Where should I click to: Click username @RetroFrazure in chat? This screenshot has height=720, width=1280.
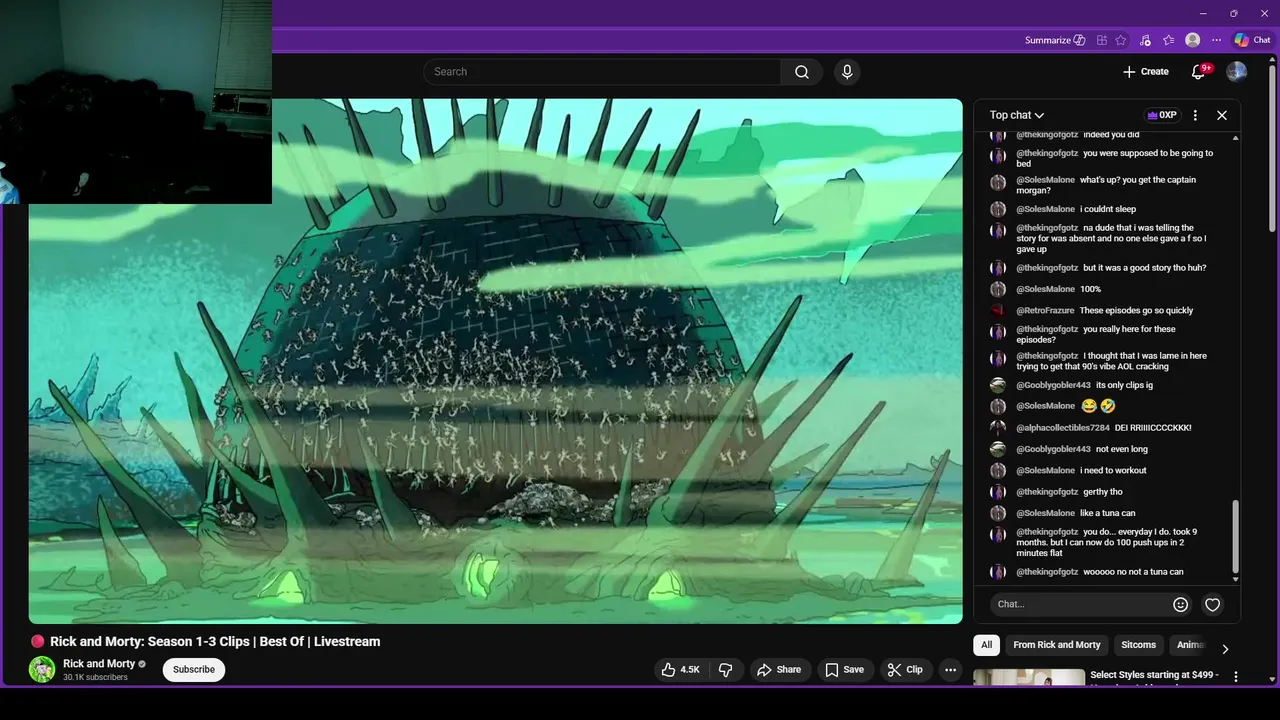1045,311
